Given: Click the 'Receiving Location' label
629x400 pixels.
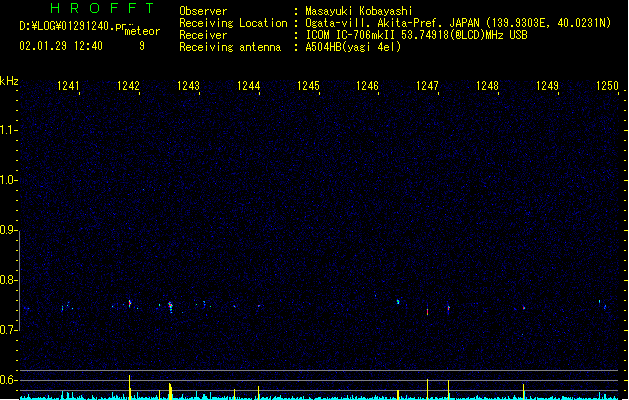Looking at the screenshot, I should tap(233, 23).
